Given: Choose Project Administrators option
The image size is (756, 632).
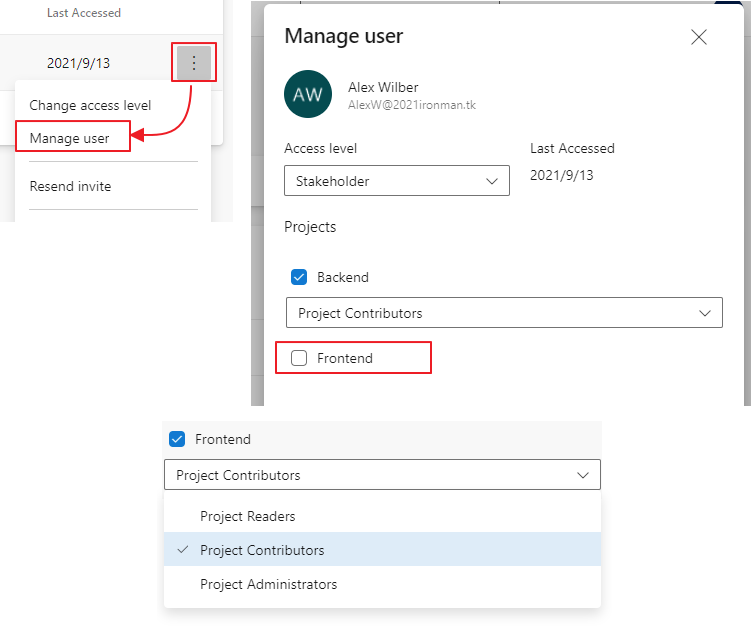Looking at the screenshot, I should click(268, 584).
